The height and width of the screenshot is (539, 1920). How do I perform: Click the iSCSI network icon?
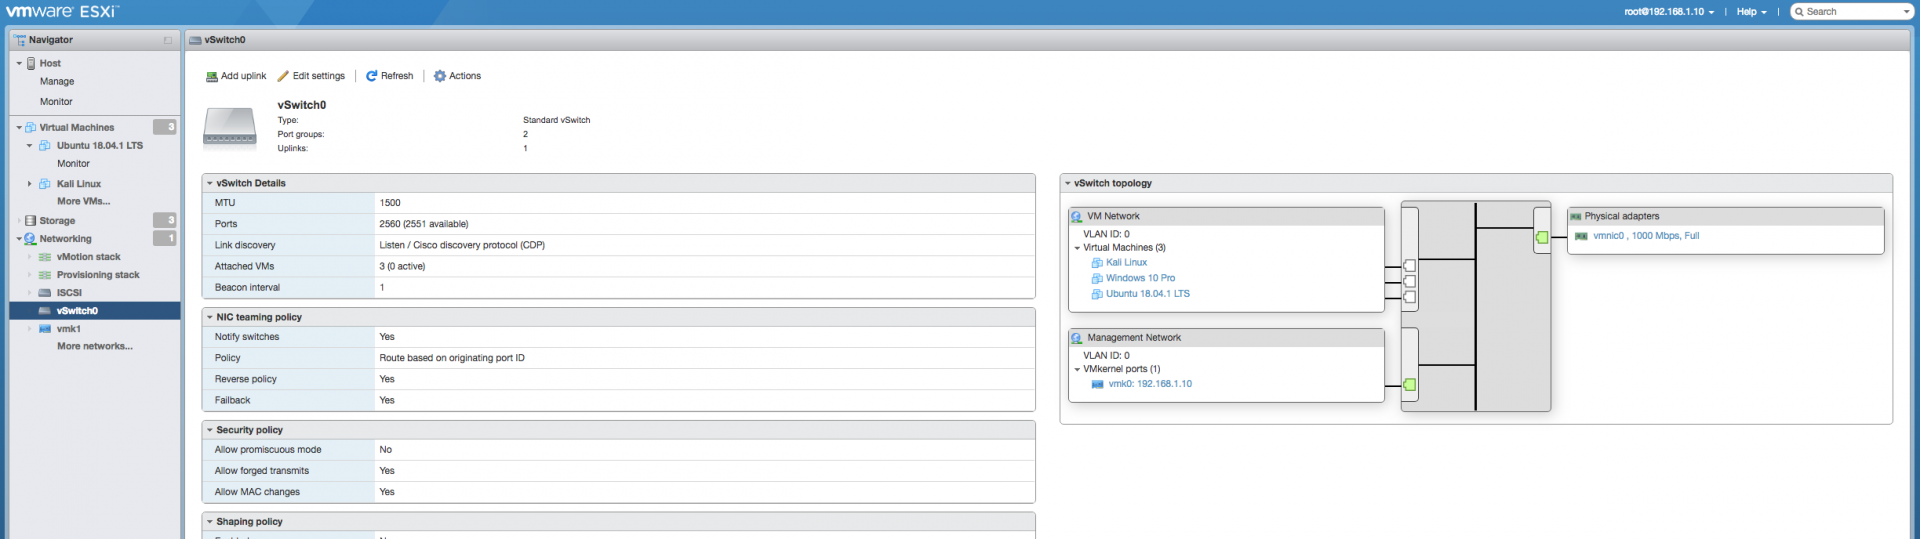click(45, 293)
